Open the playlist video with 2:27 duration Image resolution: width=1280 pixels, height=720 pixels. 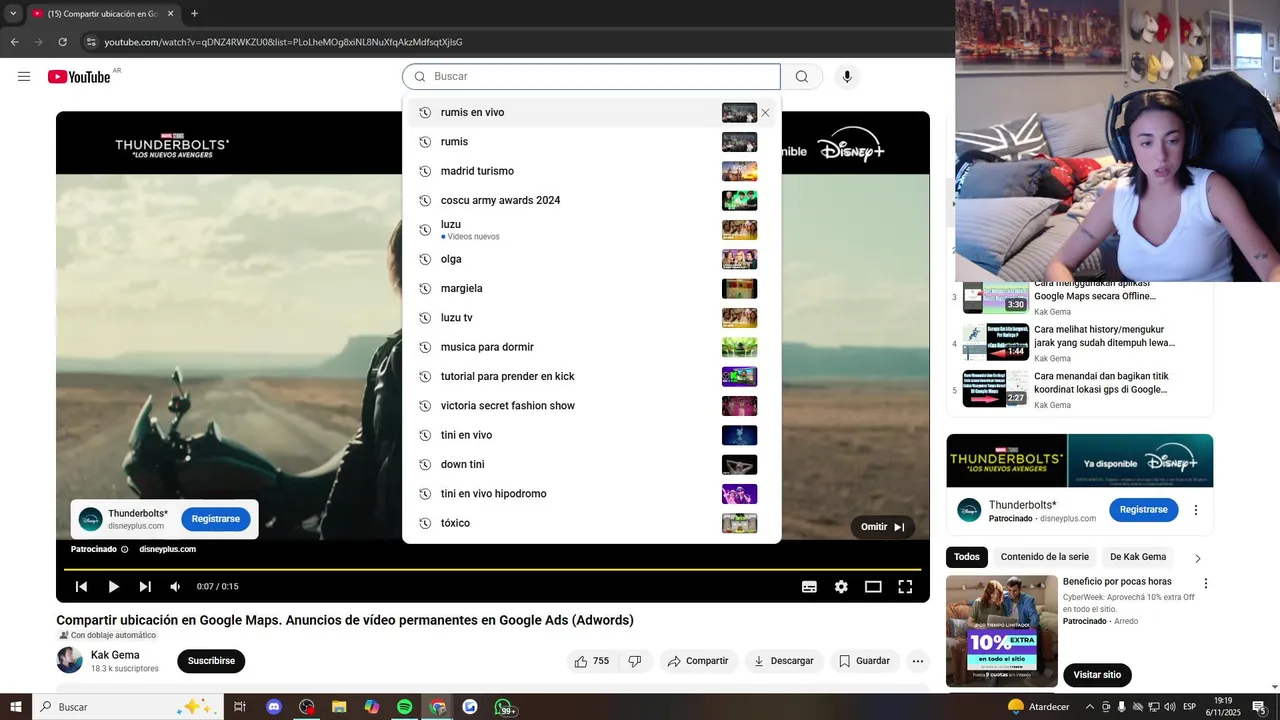tap(996, 389)
